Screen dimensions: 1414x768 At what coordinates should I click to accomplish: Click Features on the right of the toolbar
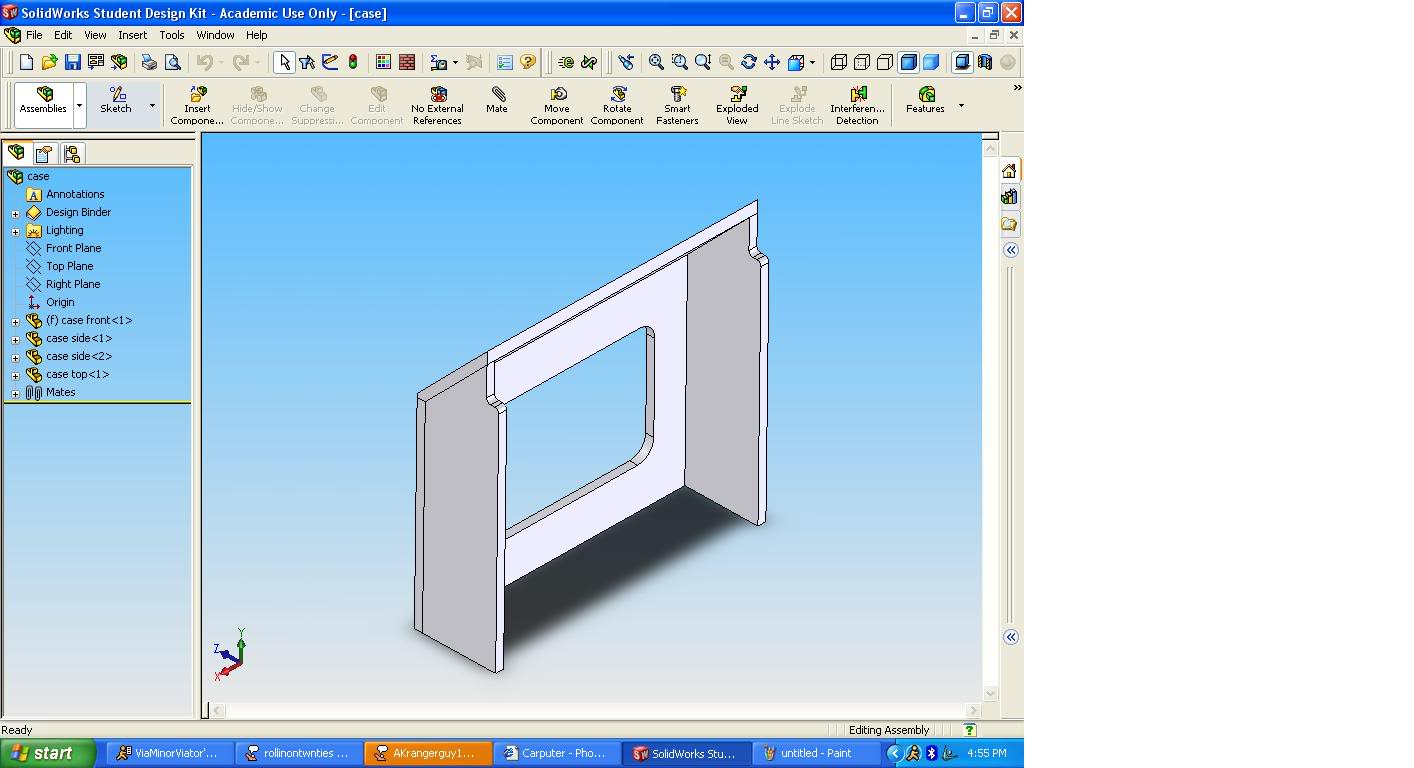[x=924, y=104]
